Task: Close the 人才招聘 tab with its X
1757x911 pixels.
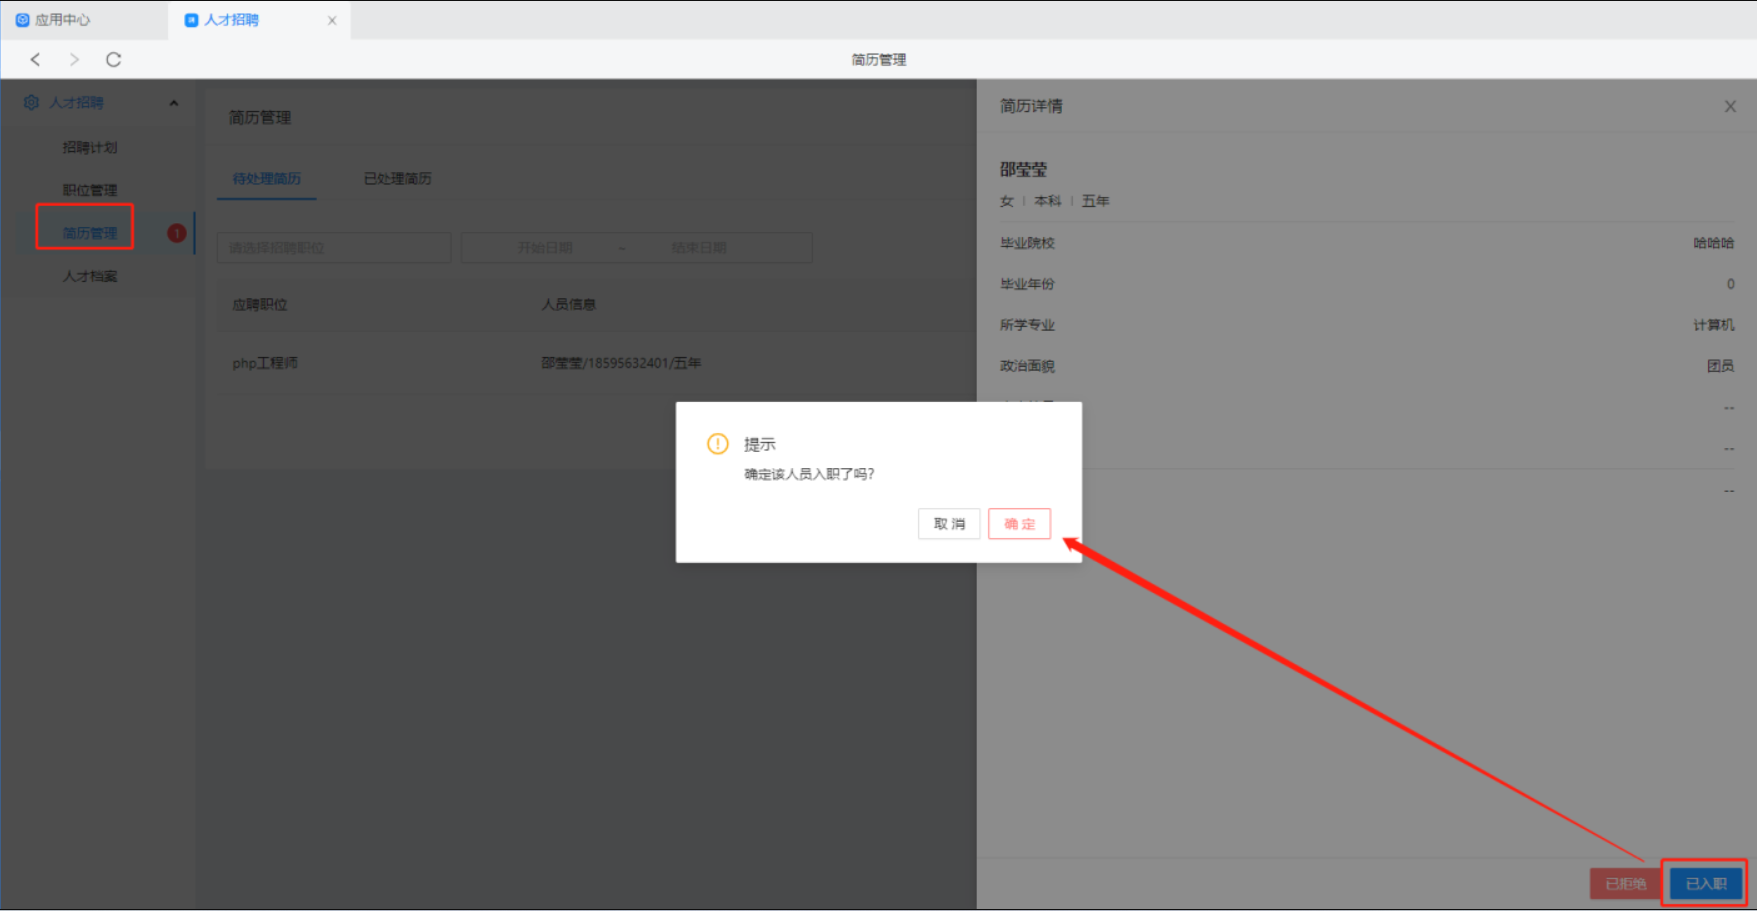Action: pos(332,20)
